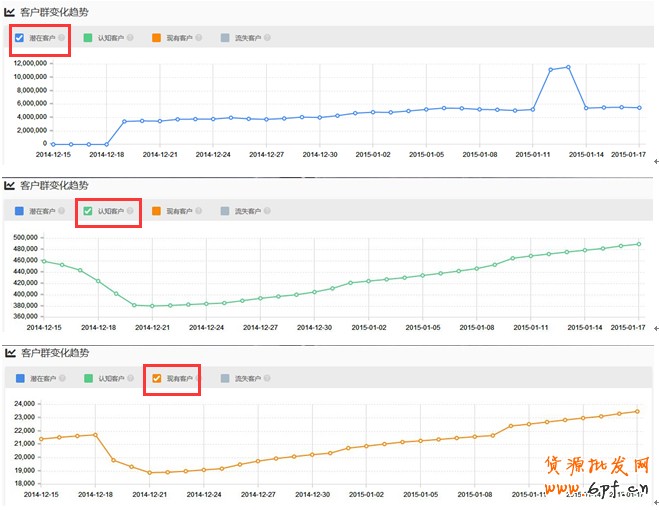The width and height of the screenshot is (659, 510).
Task: Click trend chart icon in bottom panel title
Action: click(x=10, y=353)
